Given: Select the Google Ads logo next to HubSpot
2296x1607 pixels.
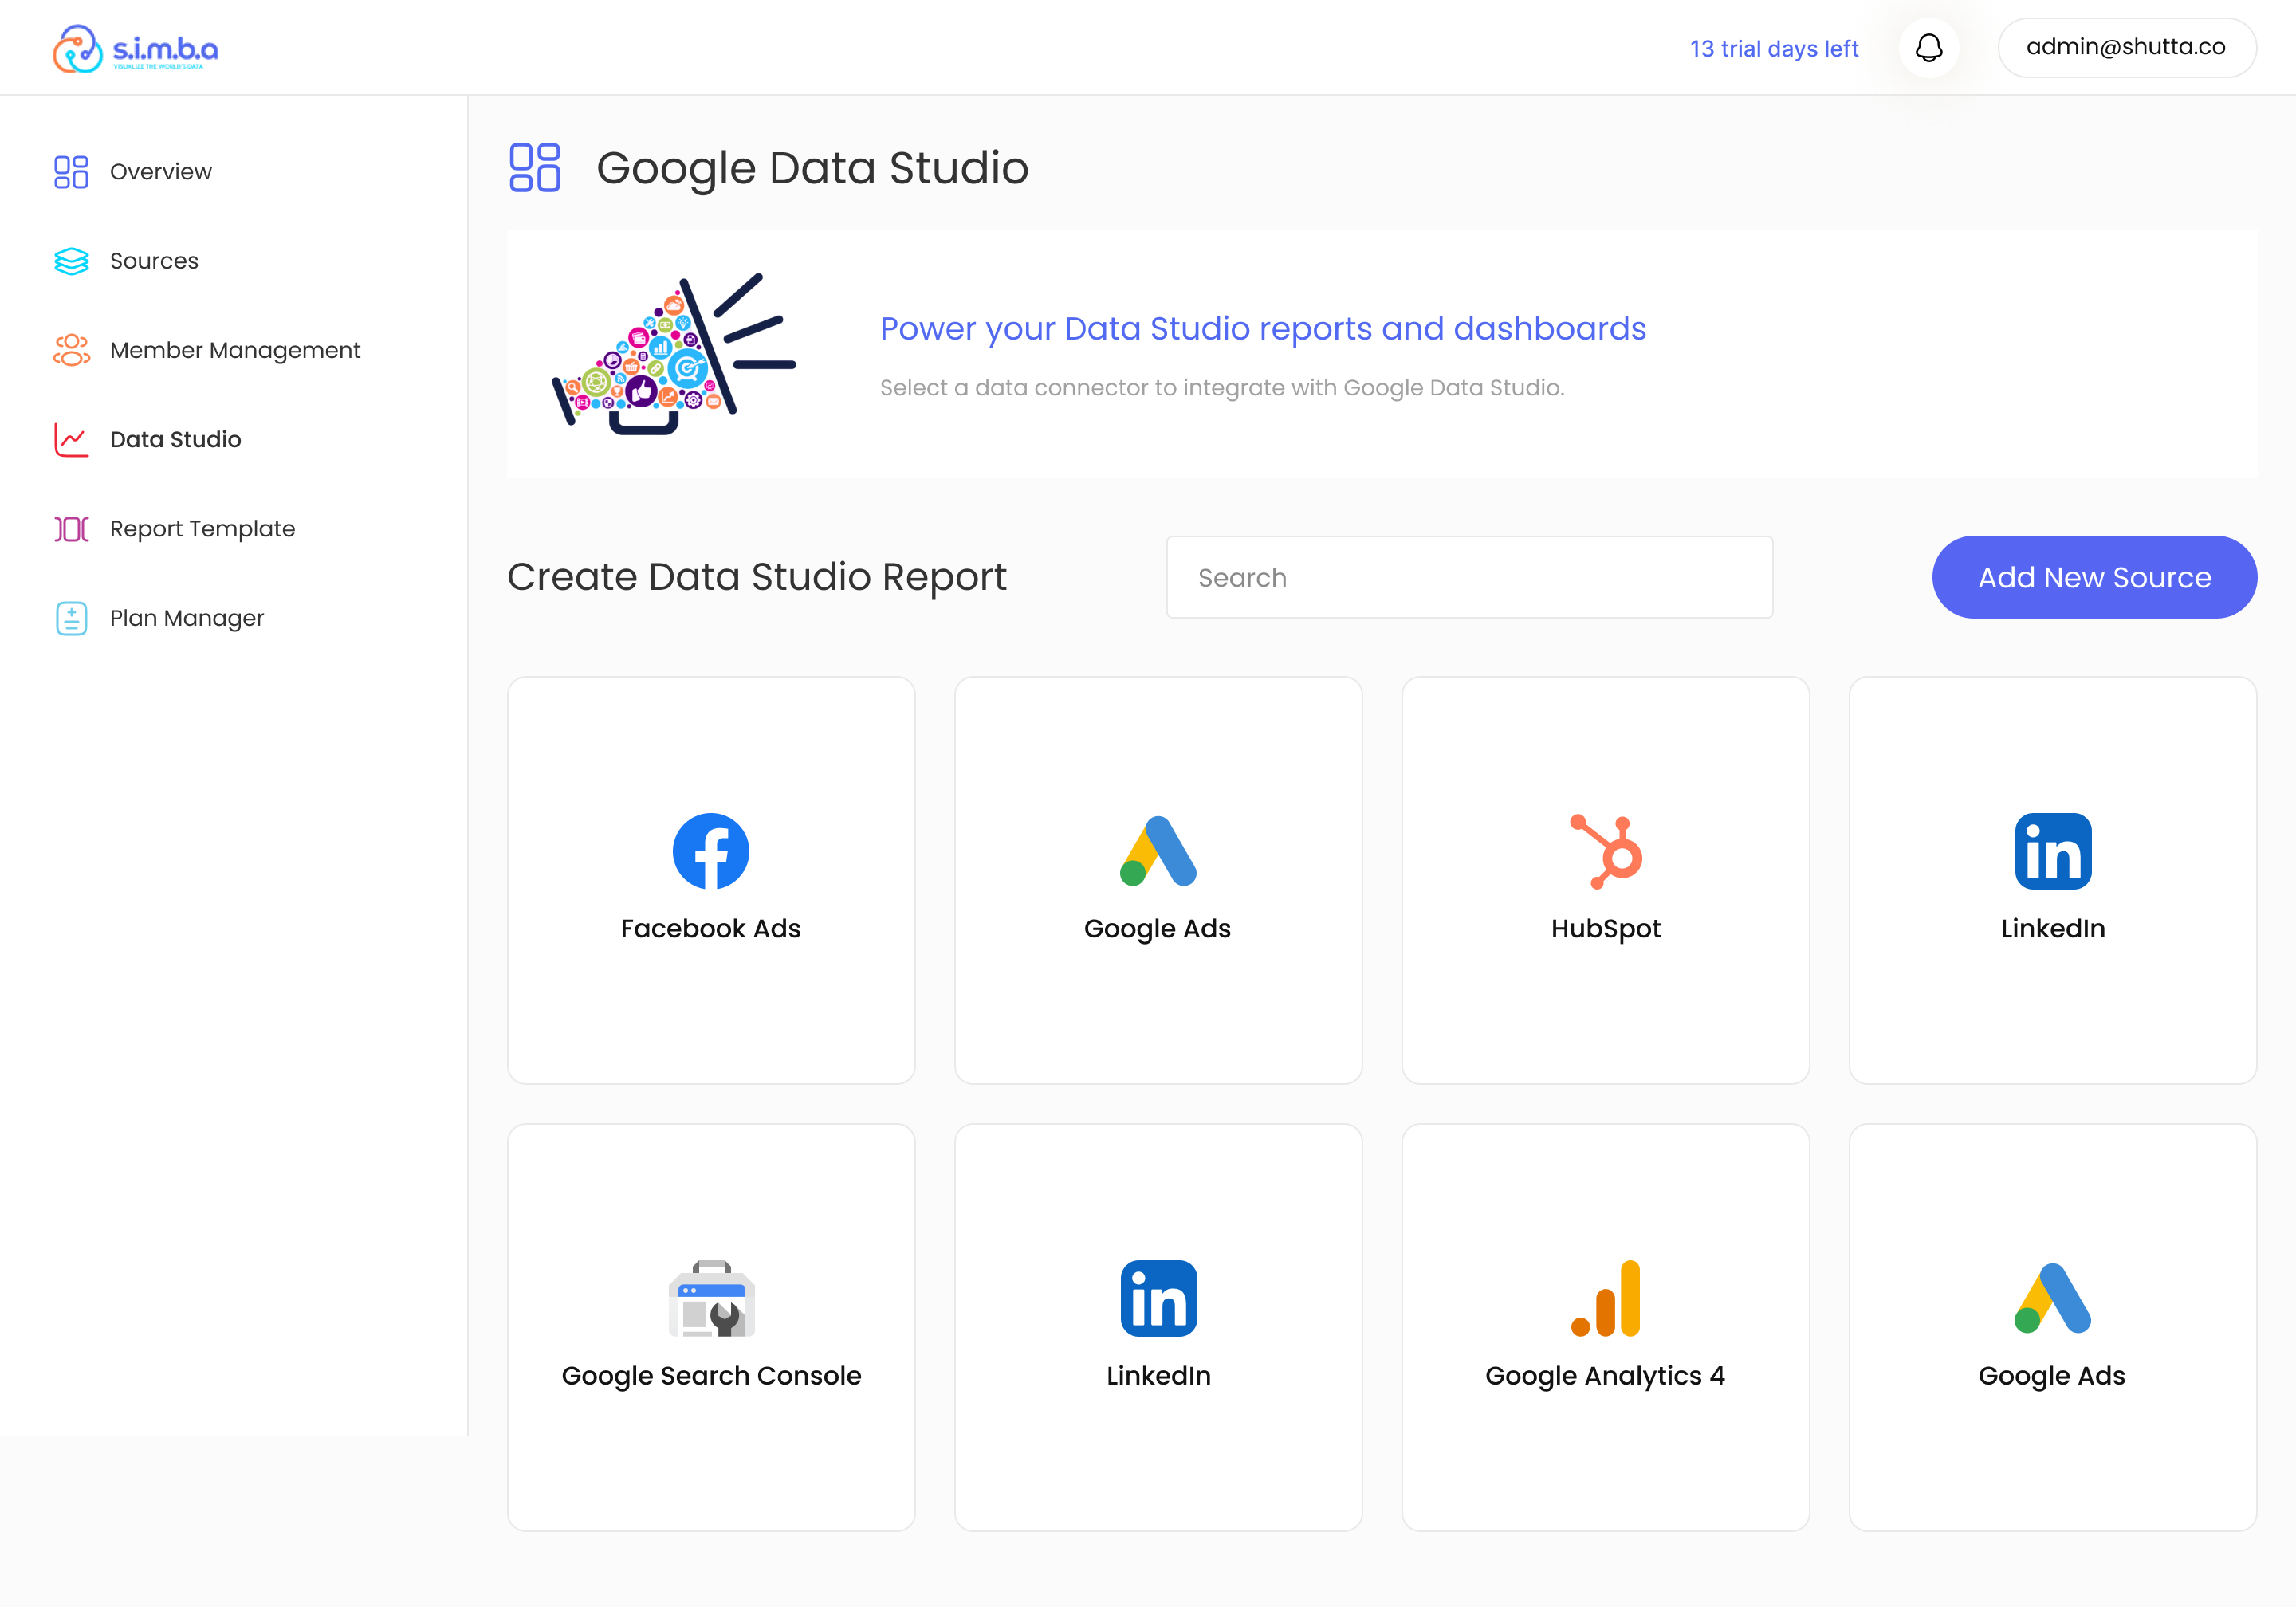Looking at the screenshot, I should pyautogui.click(x=1158, y=851).
